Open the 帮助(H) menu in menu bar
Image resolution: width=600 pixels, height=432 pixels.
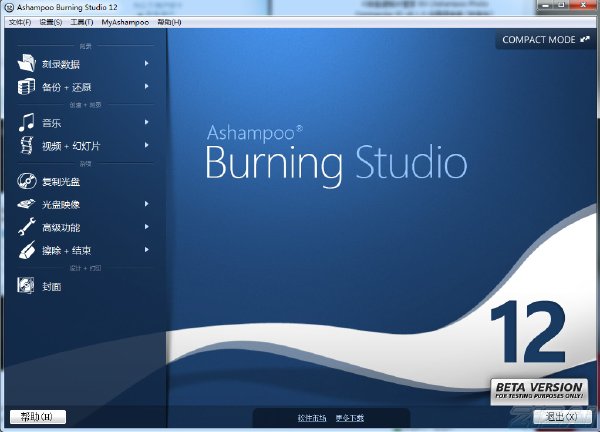pos(169,22)
